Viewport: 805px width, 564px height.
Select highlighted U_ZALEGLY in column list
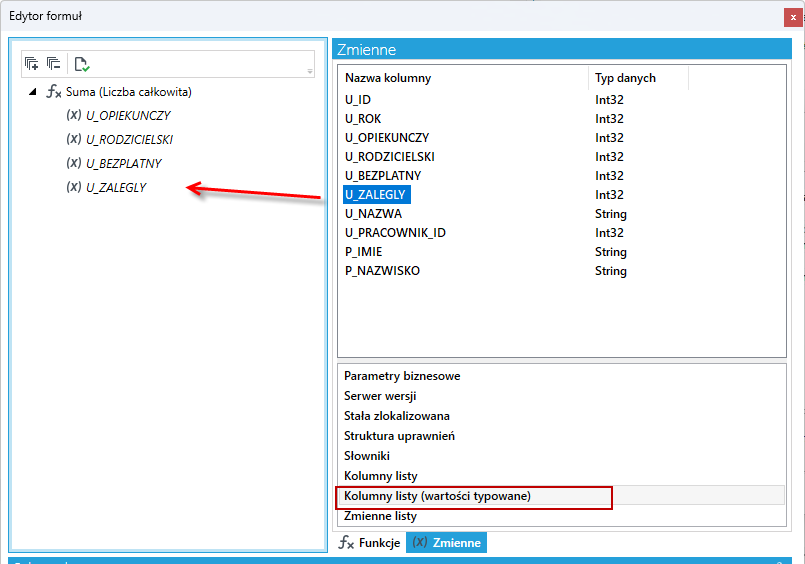377,195
